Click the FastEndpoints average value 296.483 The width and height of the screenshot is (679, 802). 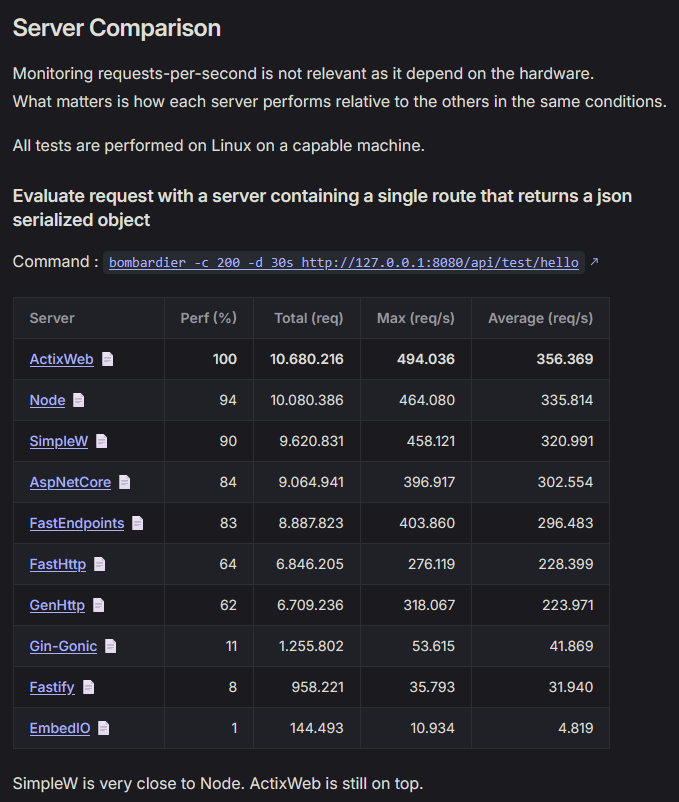[565, 523]
